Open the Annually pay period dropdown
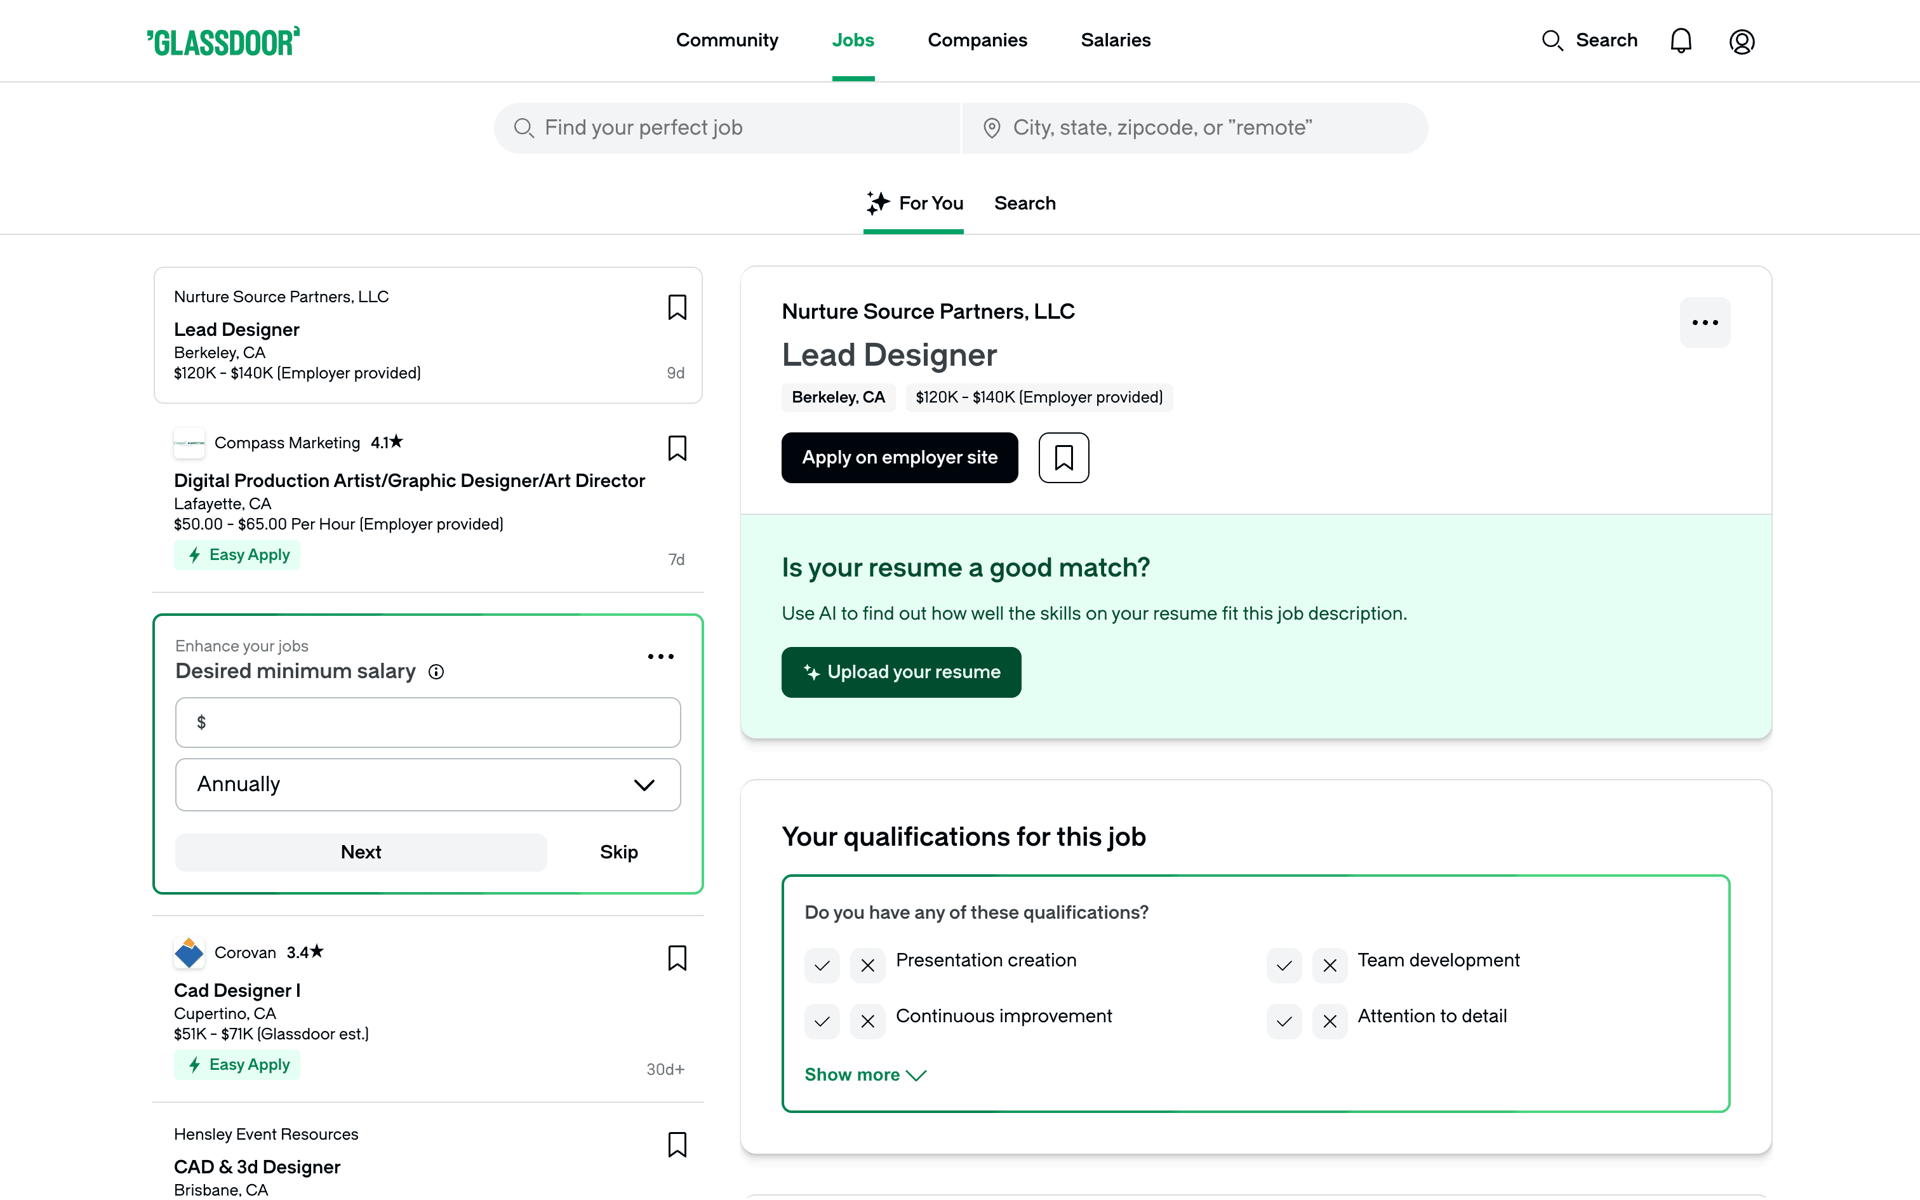The width and height of the screenshot is (1920, 1200). pos(428,785)
